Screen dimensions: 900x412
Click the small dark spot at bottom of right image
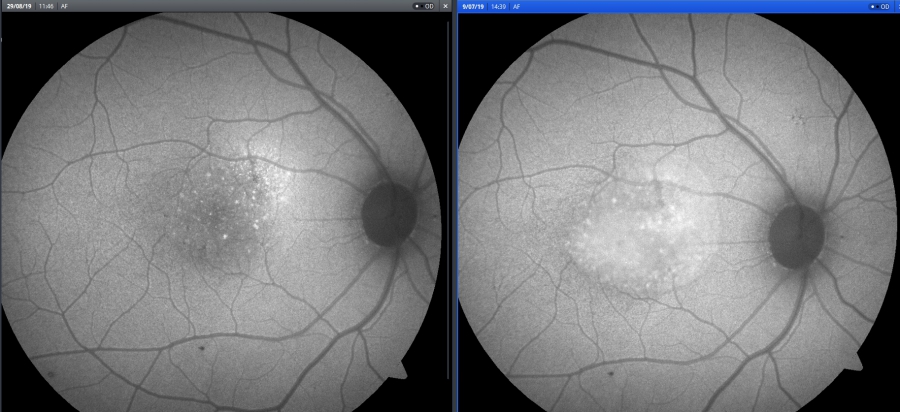pyautogui.click(x=612, y=372)
